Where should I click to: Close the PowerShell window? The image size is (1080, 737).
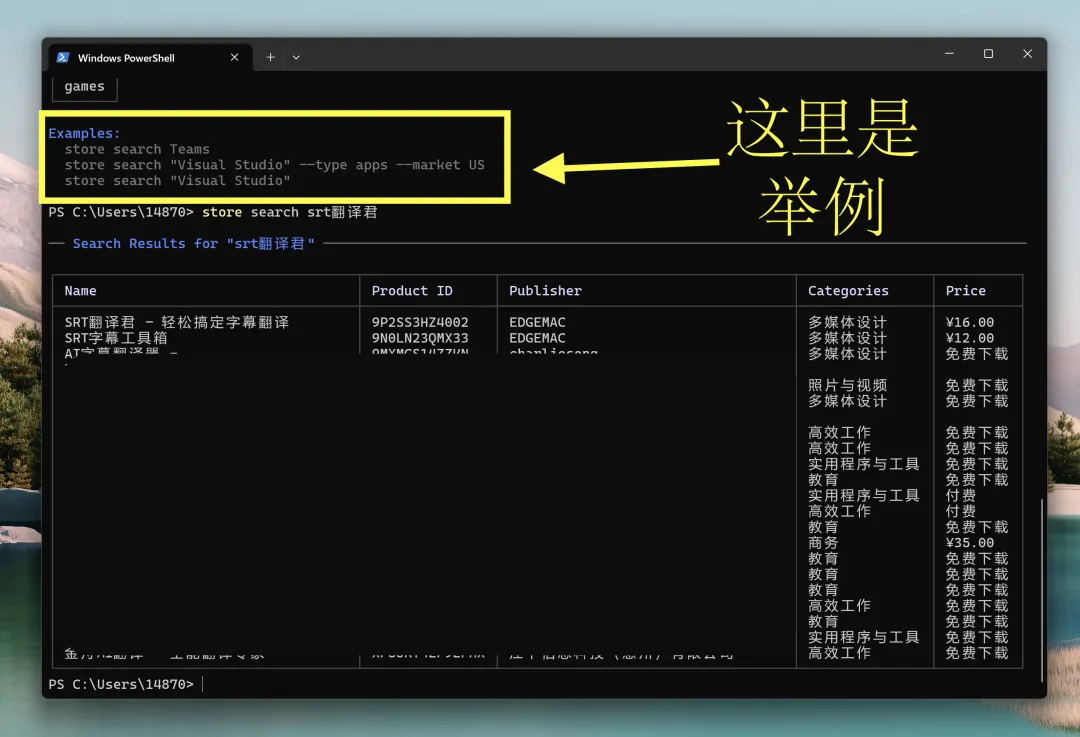click(x=1027, y=54)
